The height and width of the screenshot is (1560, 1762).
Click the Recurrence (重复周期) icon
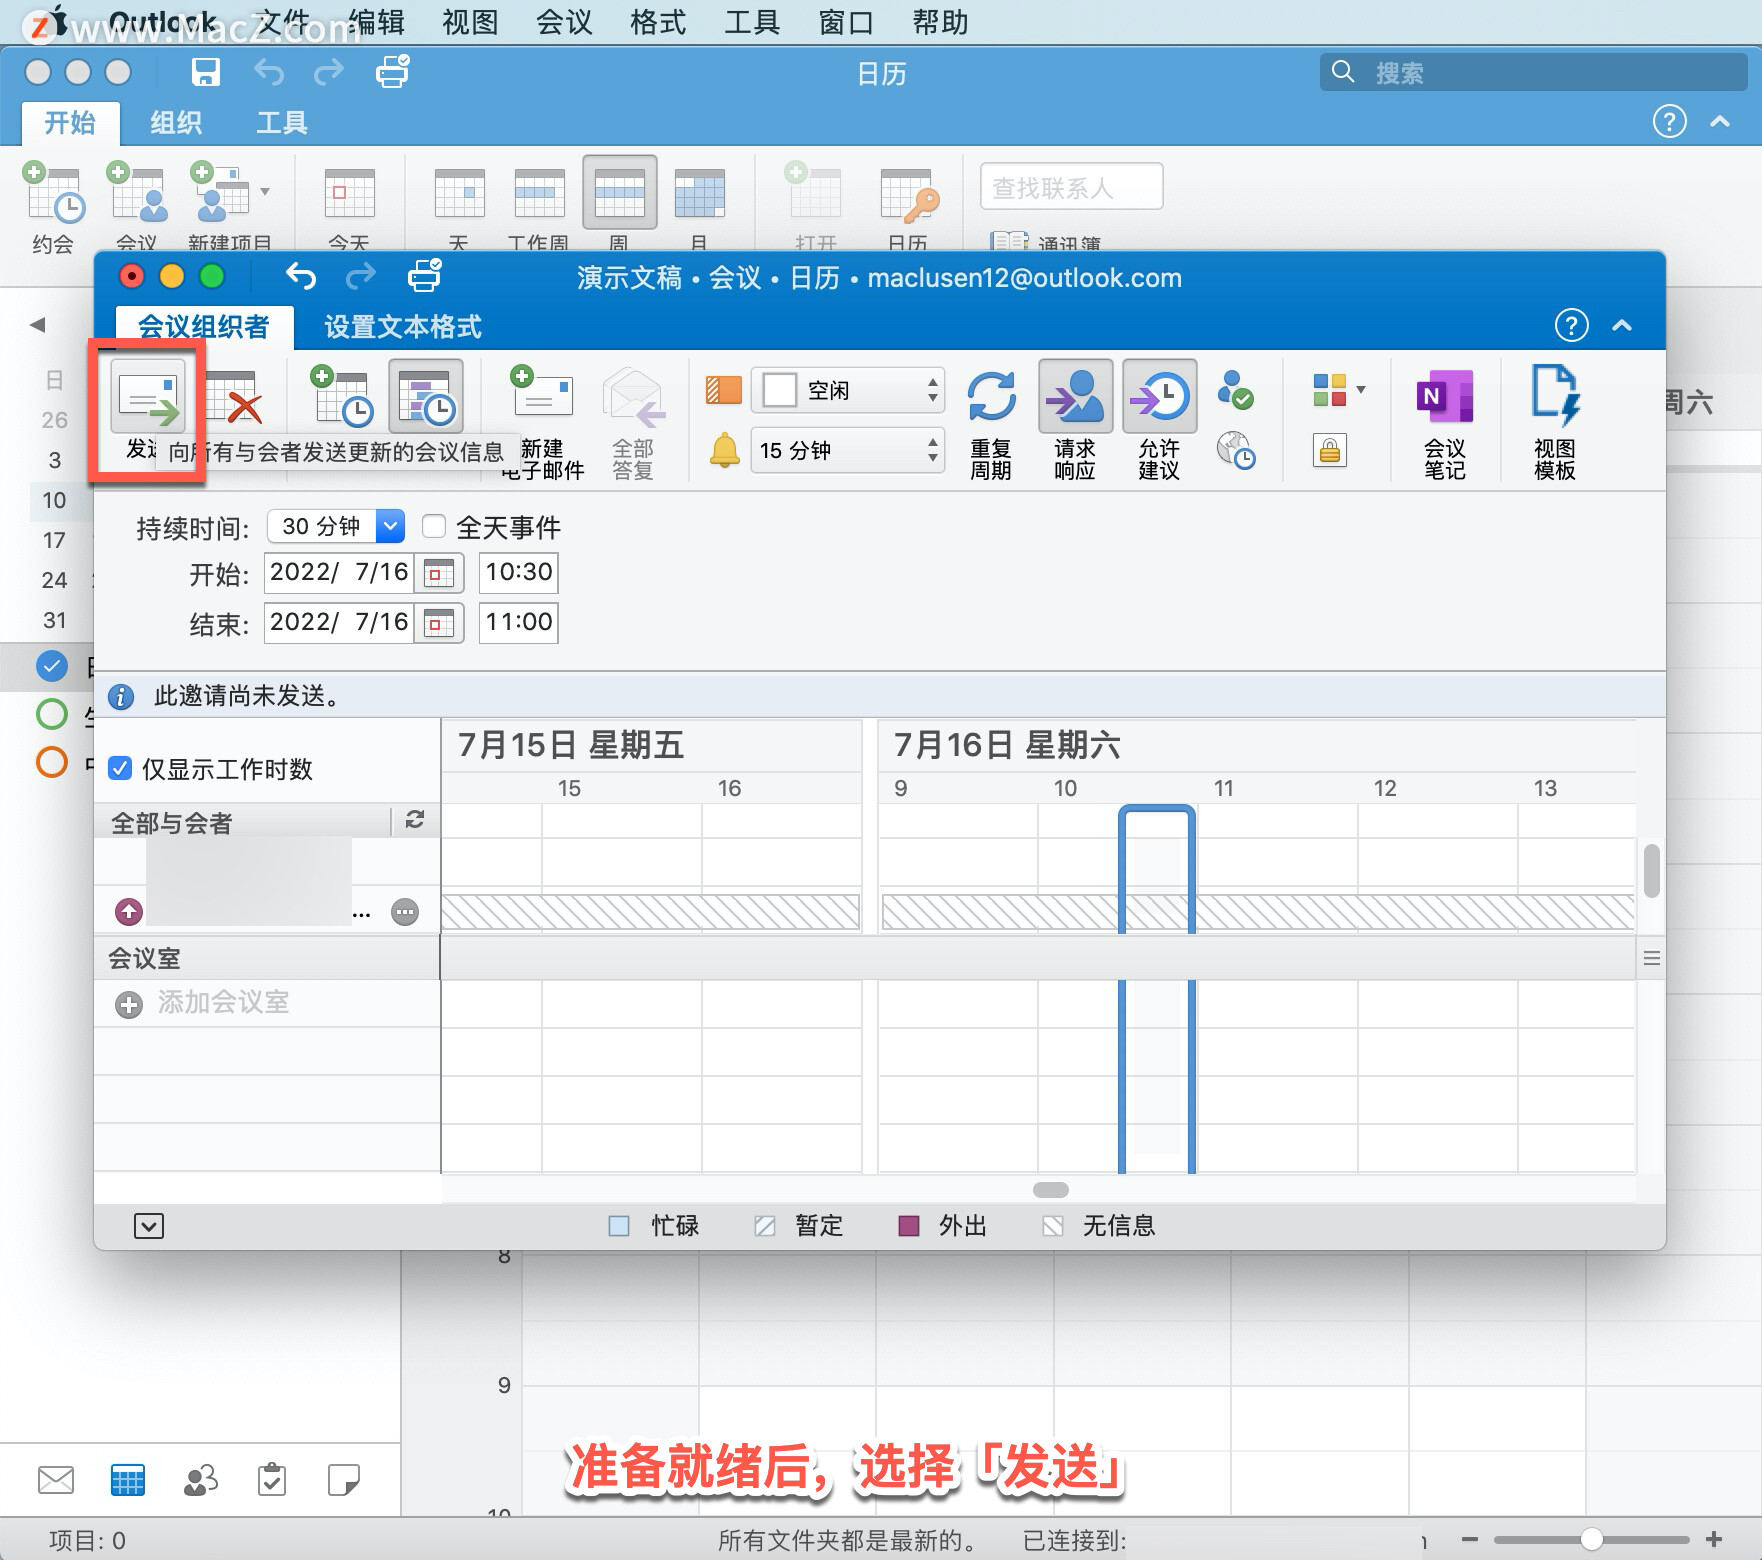coord(991,397)
